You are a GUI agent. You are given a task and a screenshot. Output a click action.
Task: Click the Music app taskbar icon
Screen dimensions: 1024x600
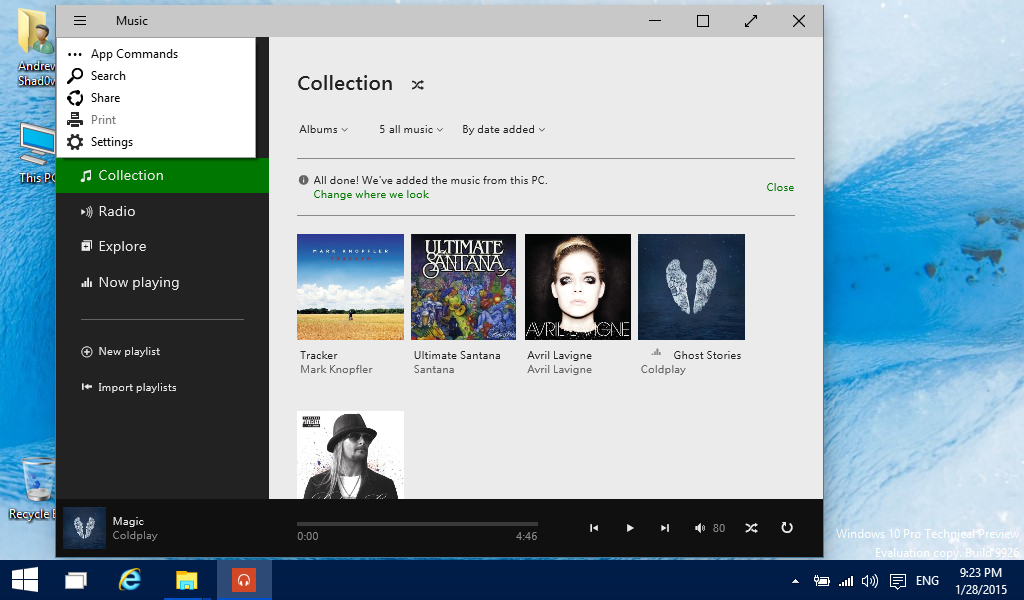[x=244, y=580]
